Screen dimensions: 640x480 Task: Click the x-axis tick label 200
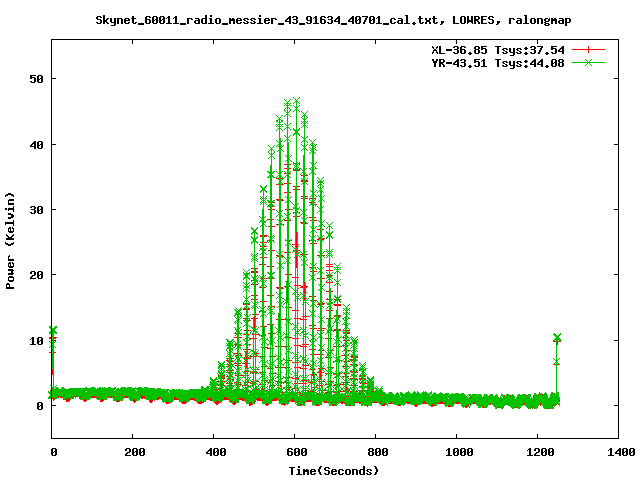(135, 452)
